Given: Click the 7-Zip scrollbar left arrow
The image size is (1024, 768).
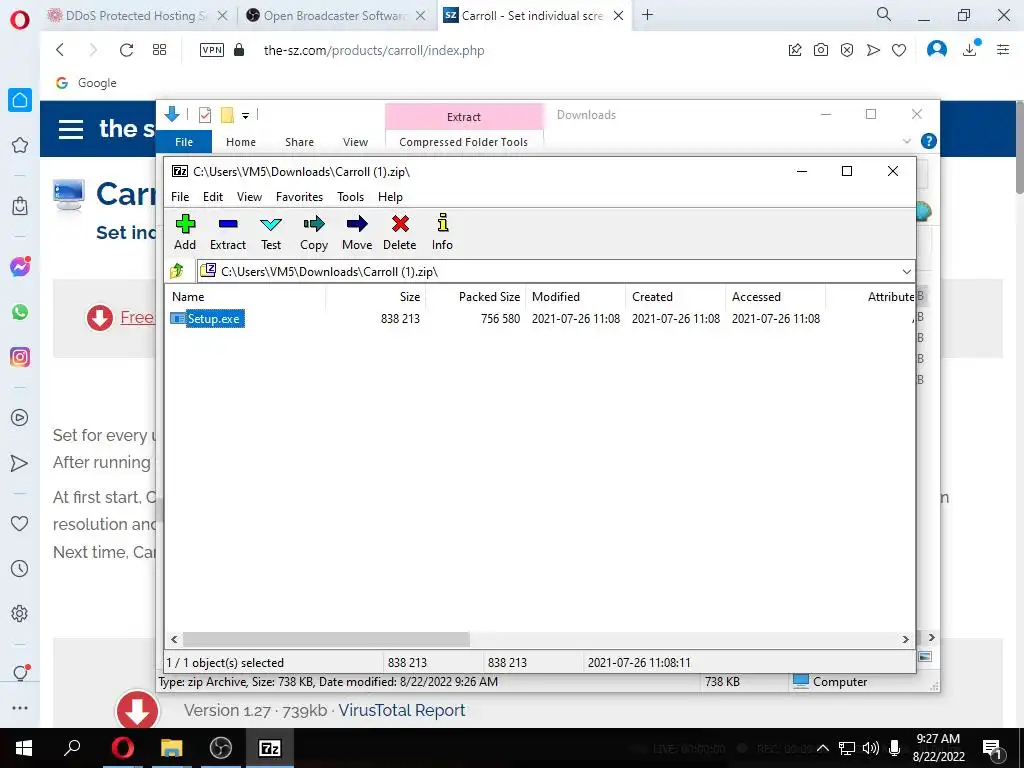Looking at the screenshot, I should click(174, 639).
